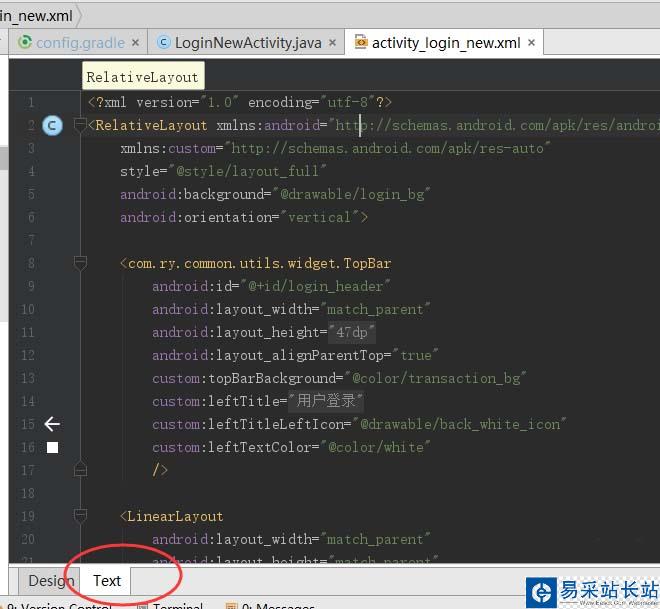
Task: Click the @+id/login_header value
Action: coord(316,286)
